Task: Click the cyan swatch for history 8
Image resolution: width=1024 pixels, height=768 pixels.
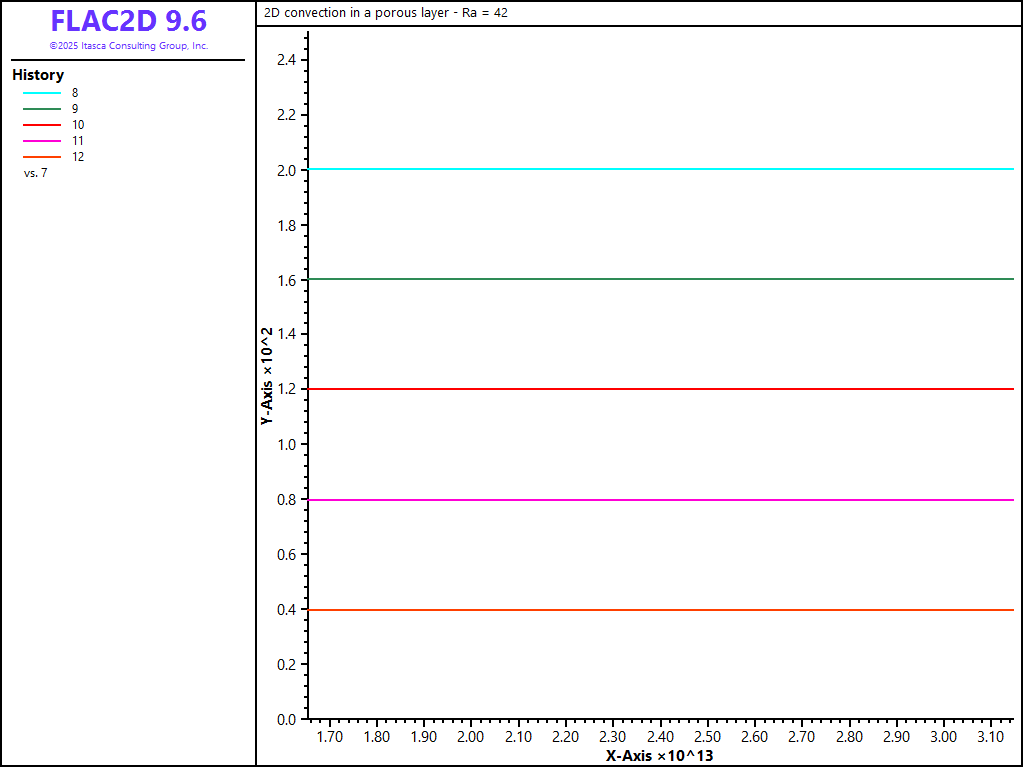Action: pos(42,93)
